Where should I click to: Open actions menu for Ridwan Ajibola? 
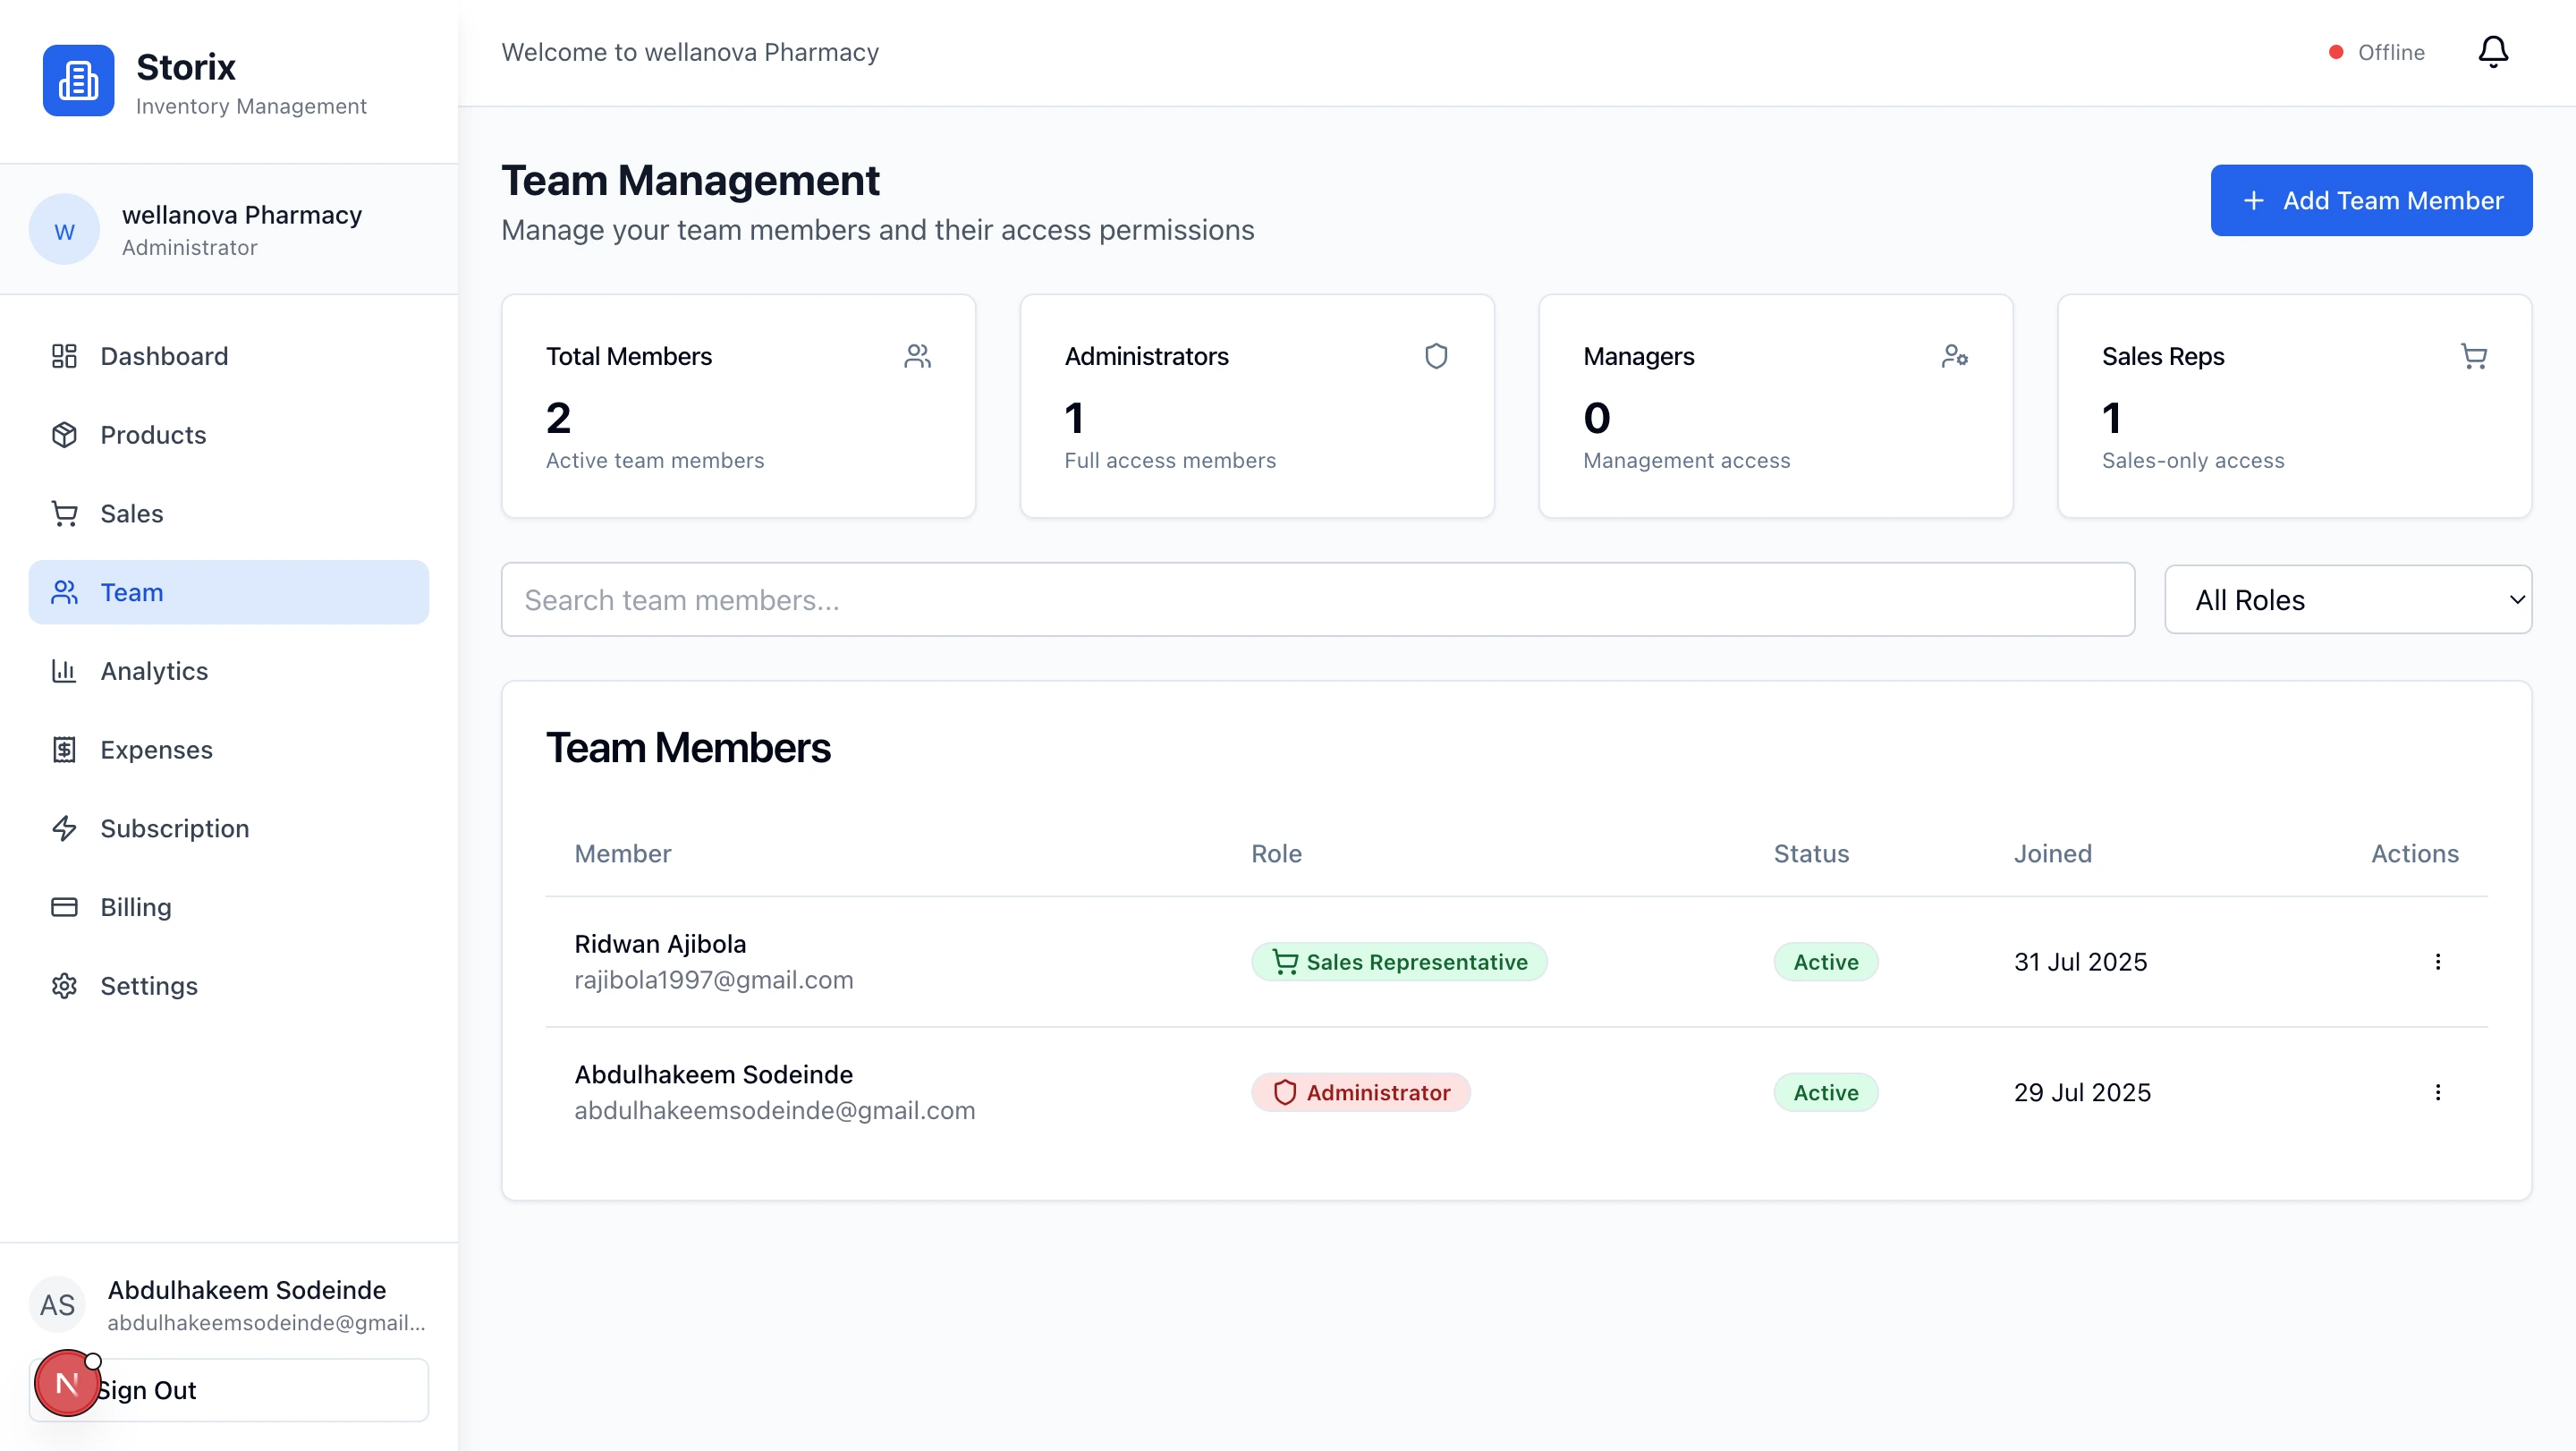[2437, 961]
